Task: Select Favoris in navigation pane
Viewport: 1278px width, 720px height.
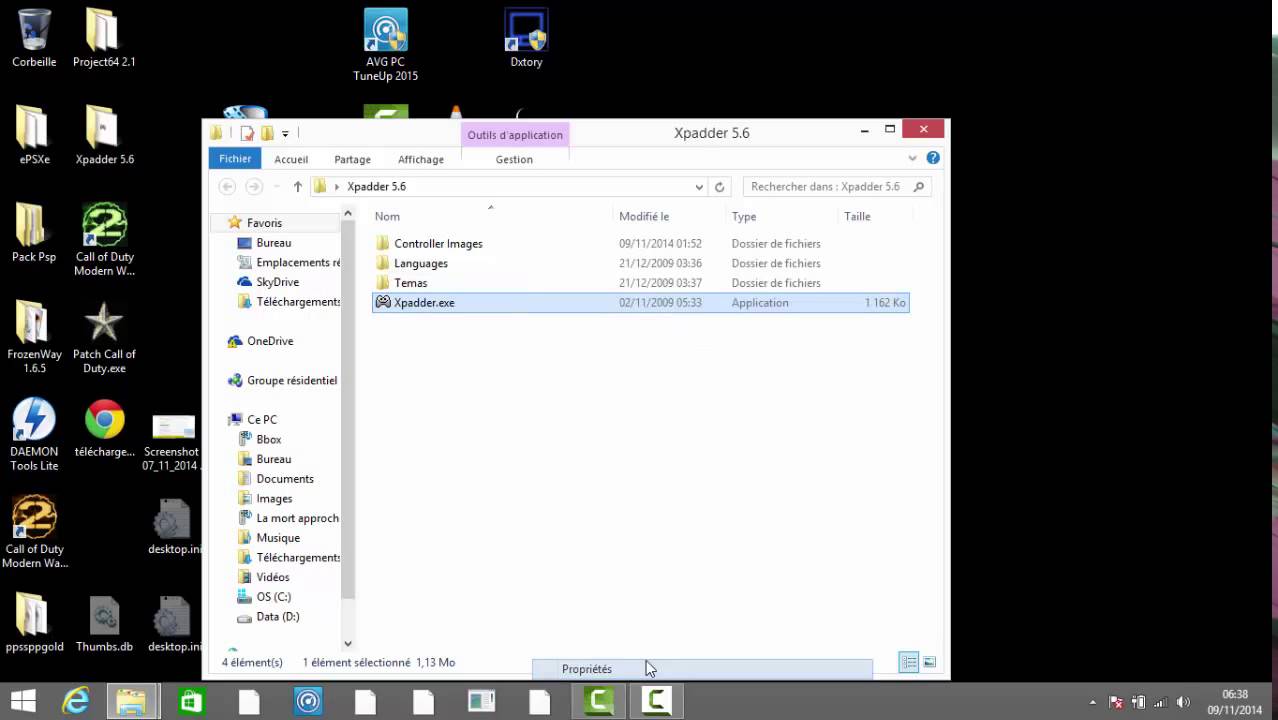Action: [264, 223]
